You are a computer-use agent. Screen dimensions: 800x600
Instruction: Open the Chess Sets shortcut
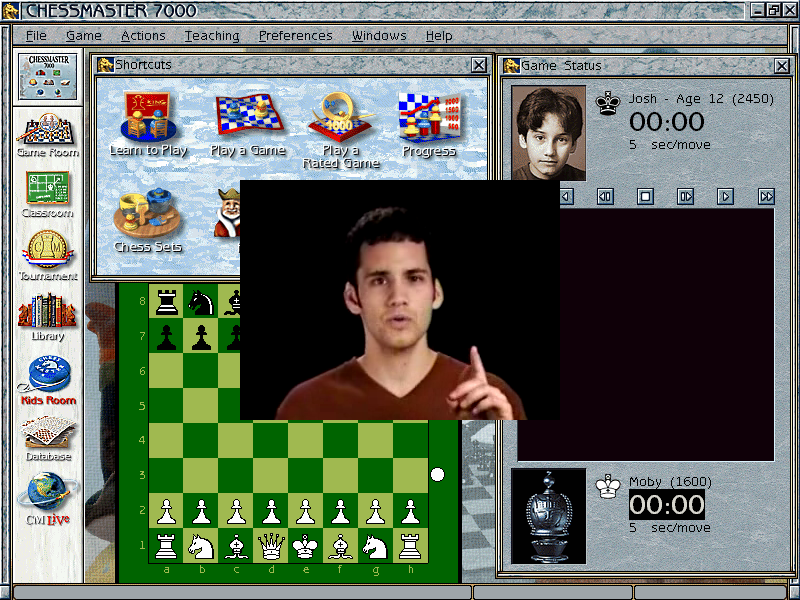pyautogui.click(x=147, y=220)
